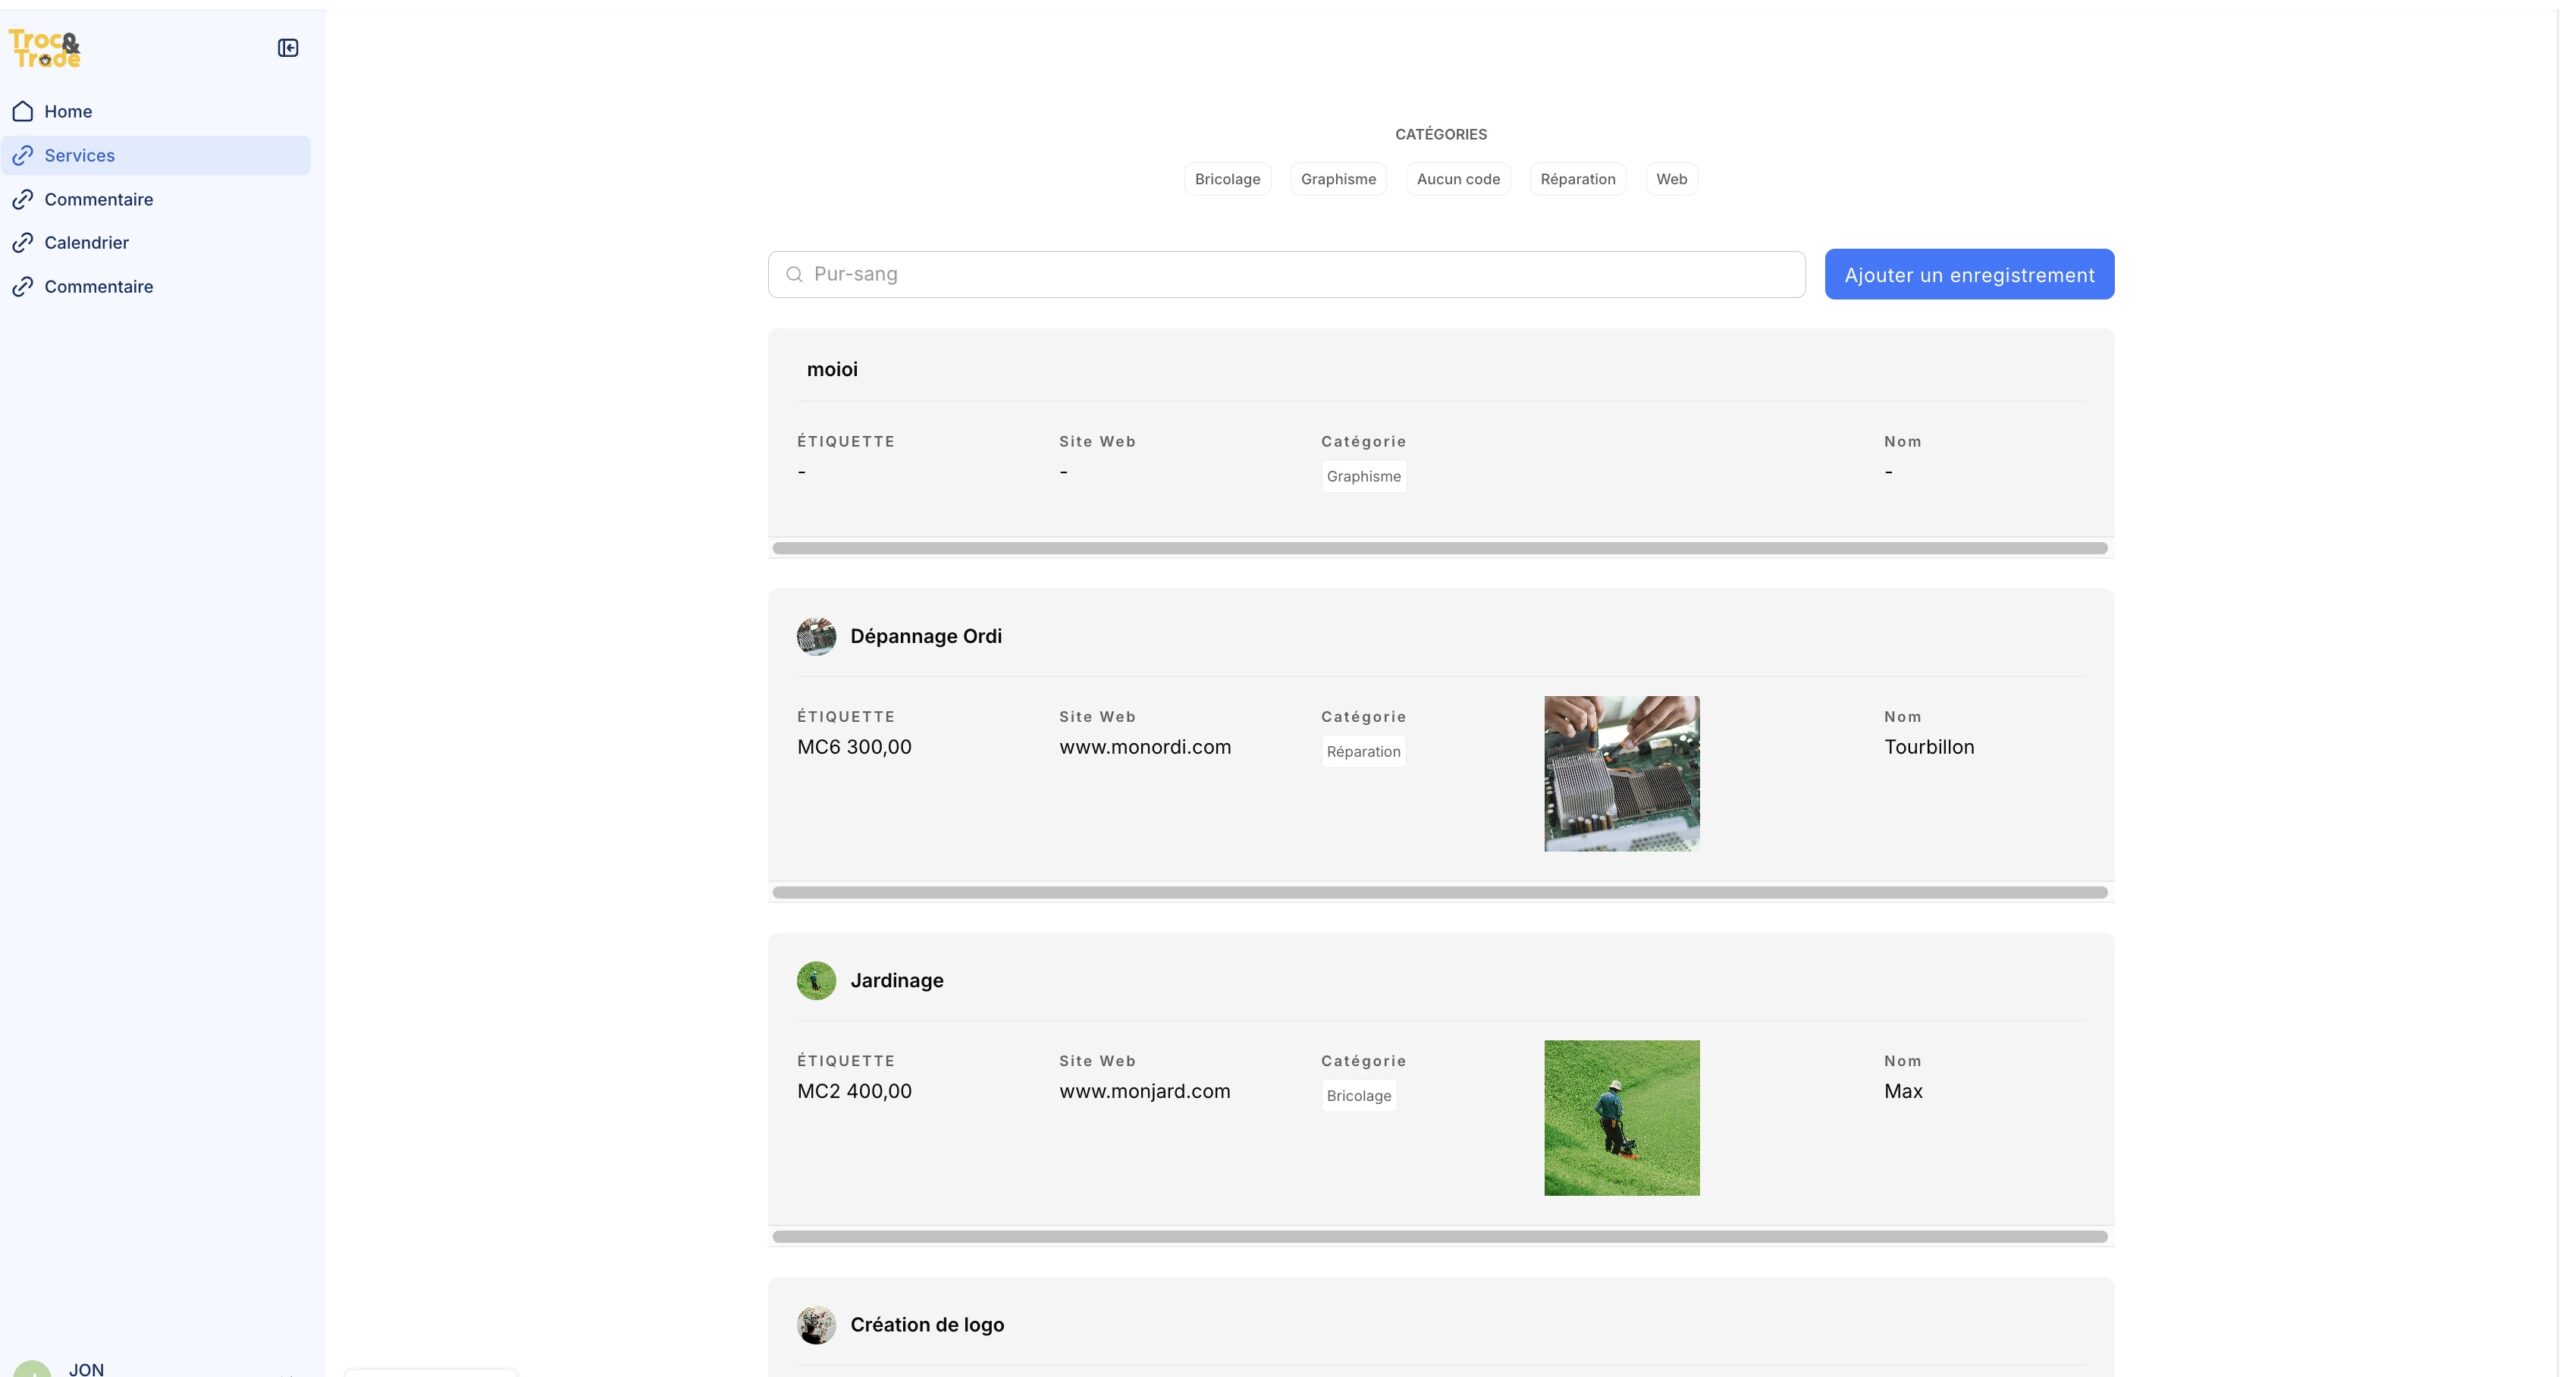Click the Jardinage round avatar icon
The height and width of the screenshot is (1377, 2560).
click(x=816, y=980)
